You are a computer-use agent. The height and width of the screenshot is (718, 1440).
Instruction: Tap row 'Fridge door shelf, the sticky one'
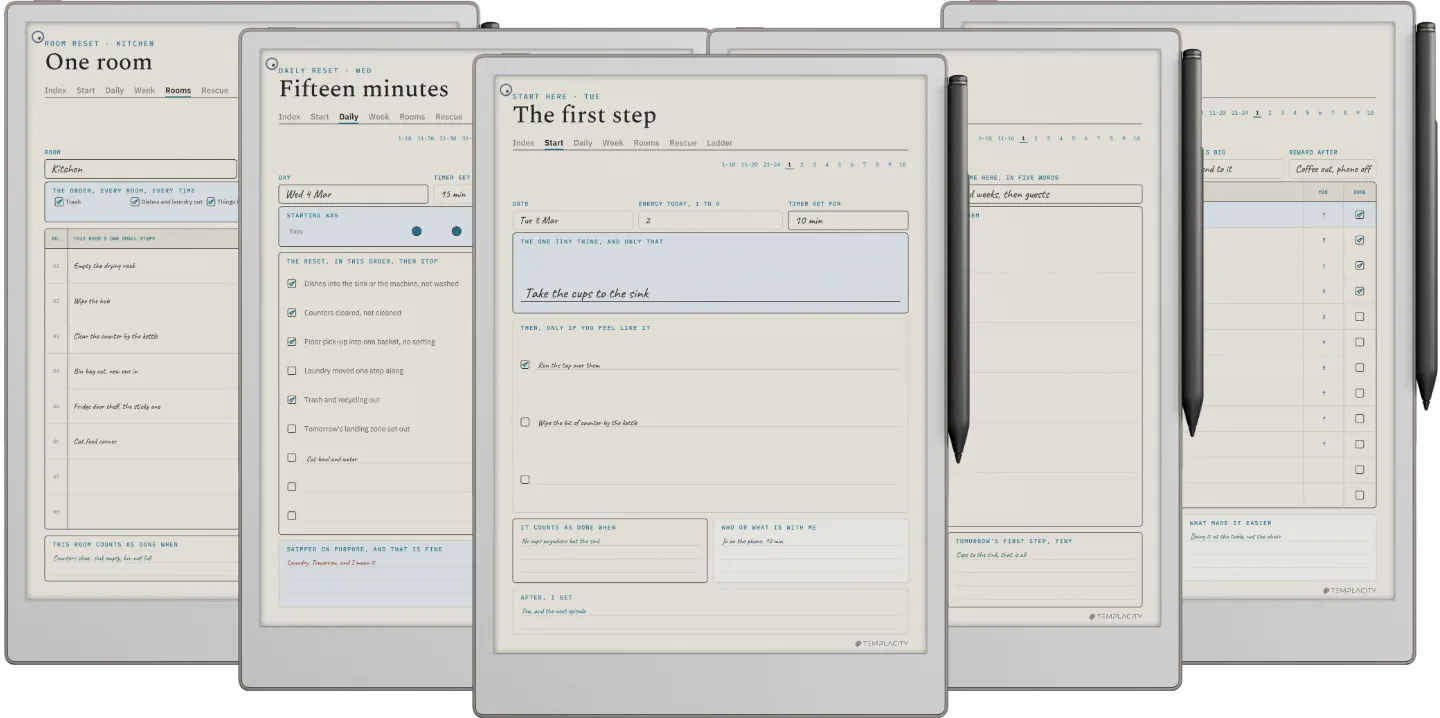141,406
